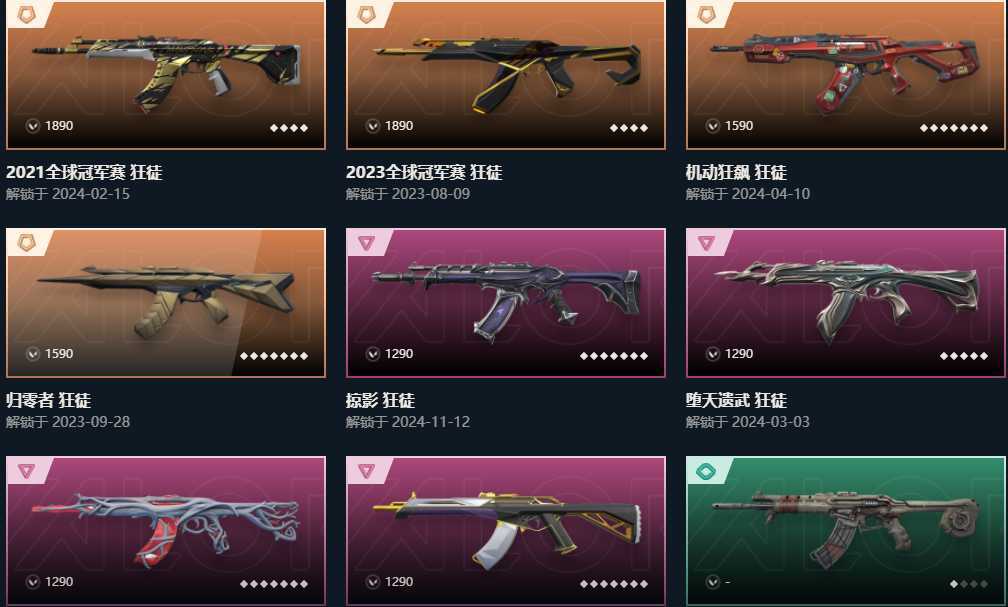Viewport: 1008px width, 607px height.
Task: Click the pink tier icon on 堕天遗武 card
Action: pos(706,242)
